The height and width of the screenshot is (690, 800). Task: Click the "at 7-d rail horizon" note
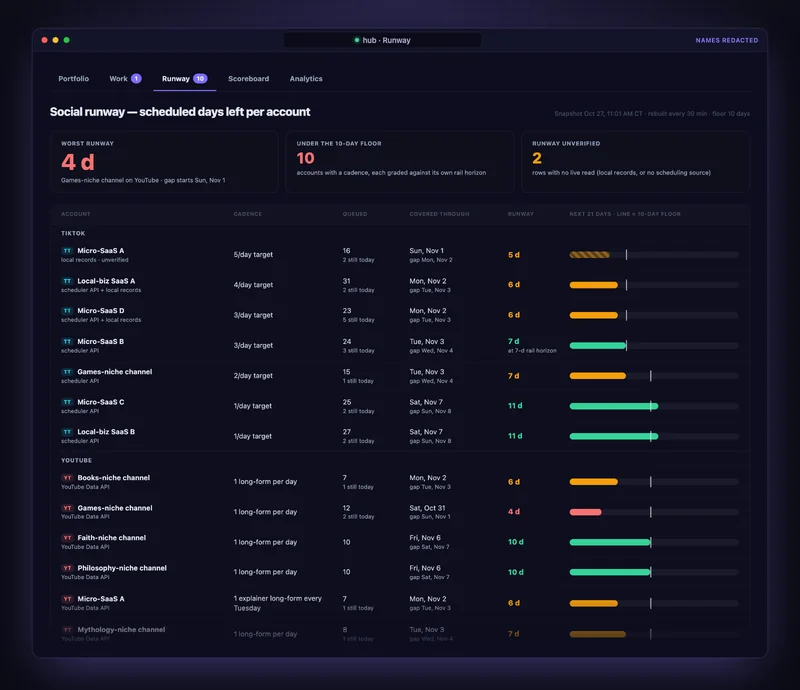pyautogui.click(x=532, y=351)
